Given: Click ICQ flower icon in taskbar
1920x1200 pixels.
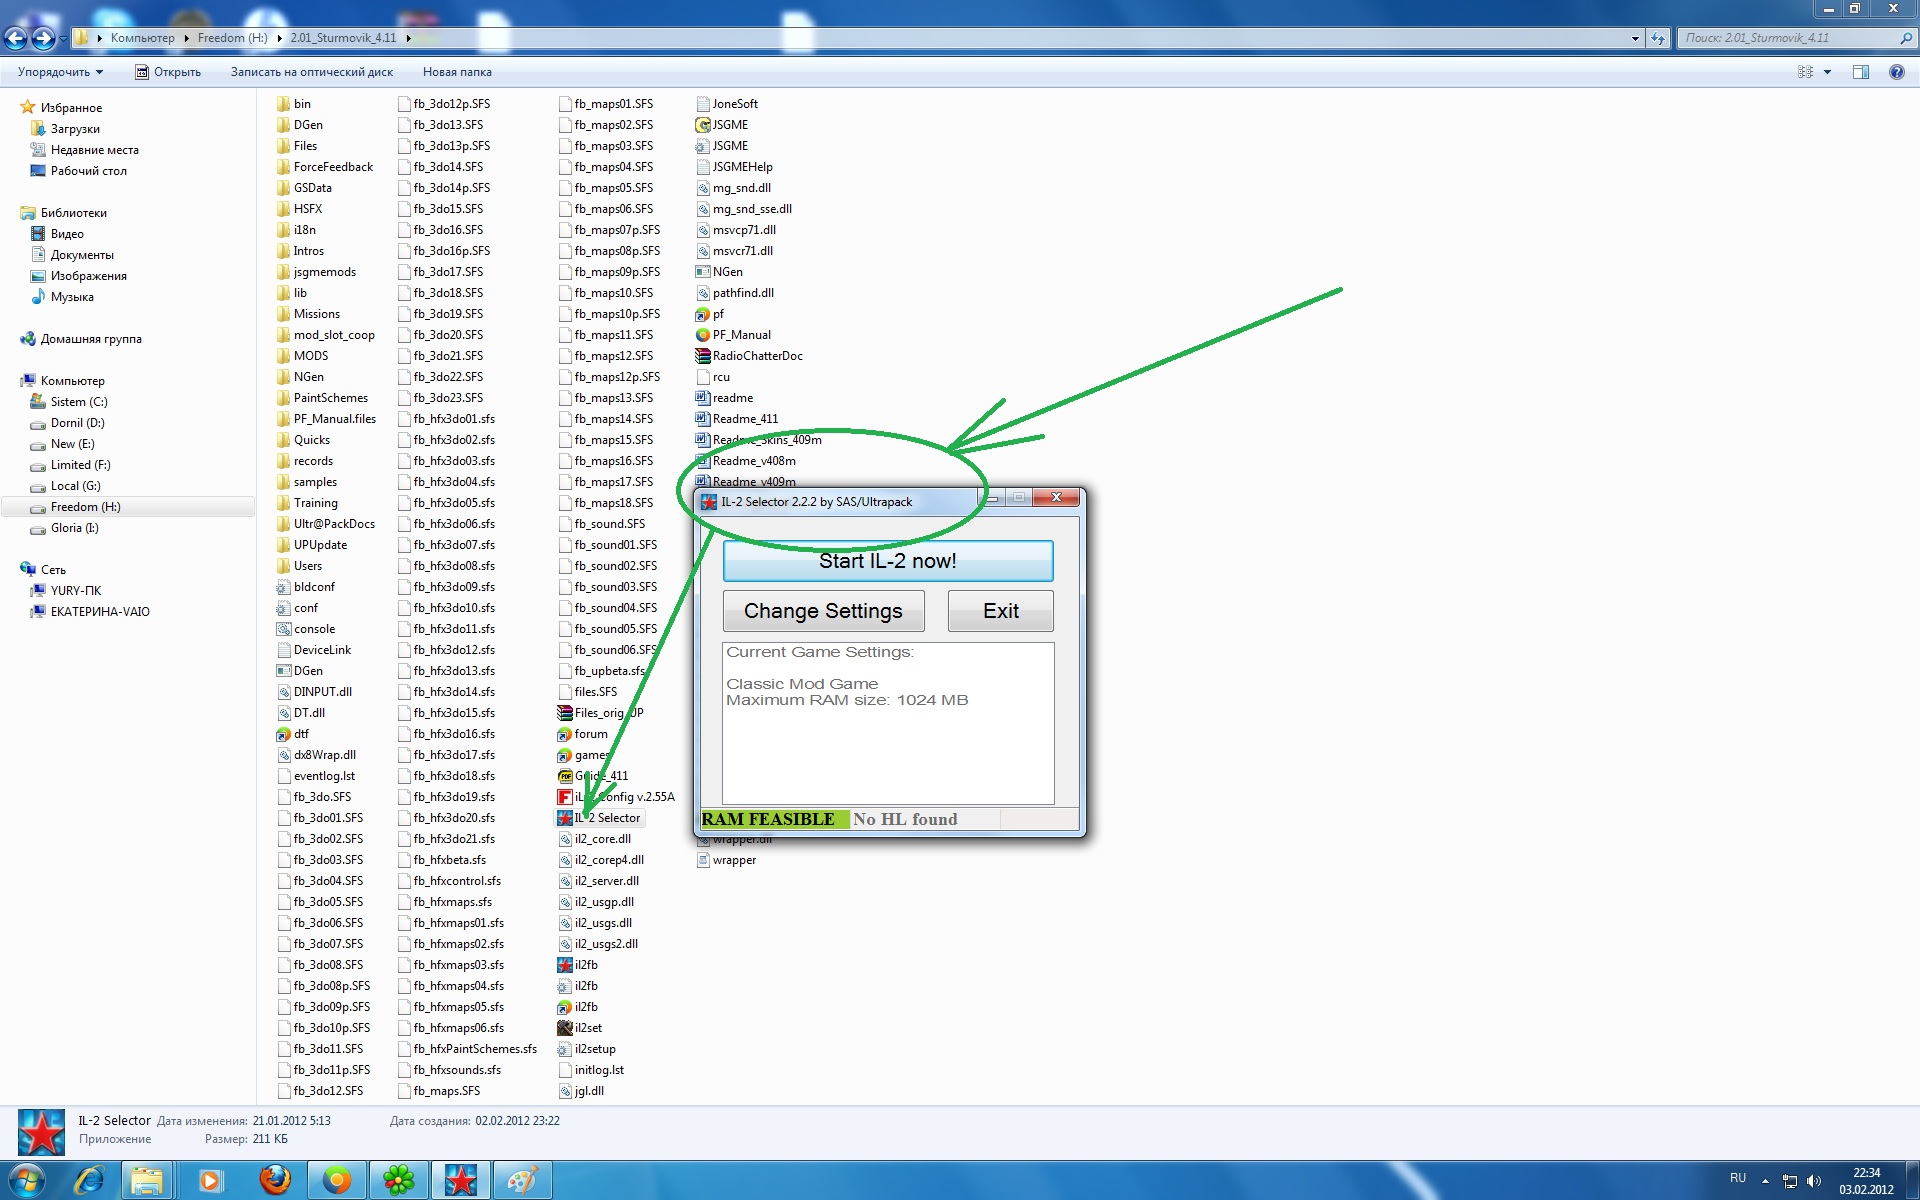Looking at the screenshot, I should point(399,1180).
